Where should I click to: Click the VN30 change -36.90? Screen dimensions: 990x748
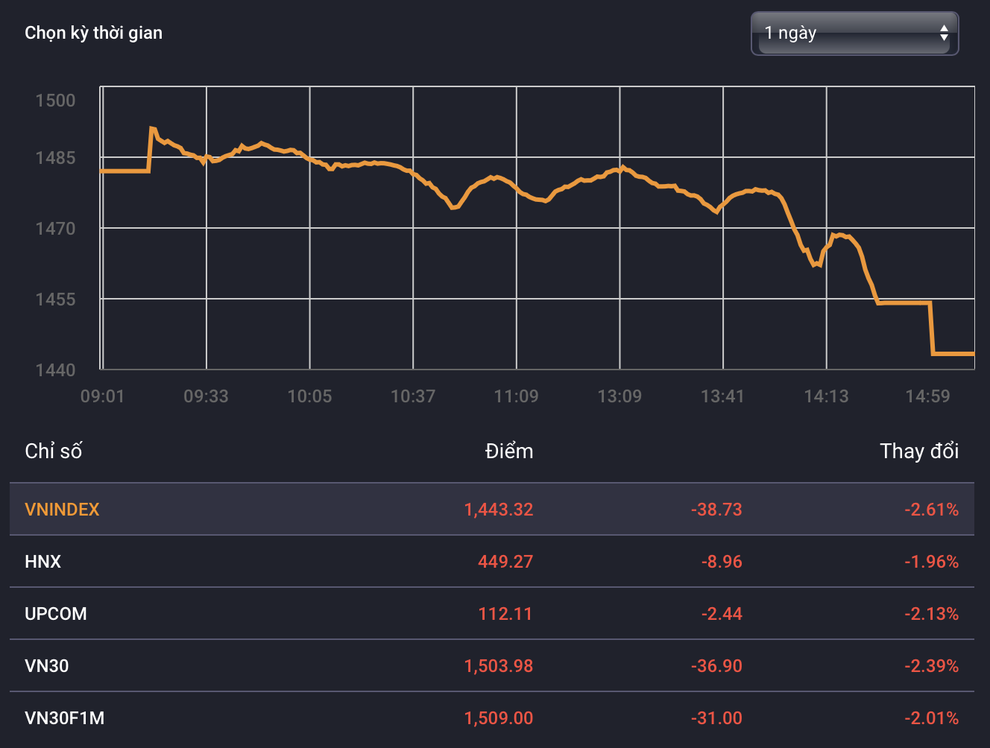(716, 666)
